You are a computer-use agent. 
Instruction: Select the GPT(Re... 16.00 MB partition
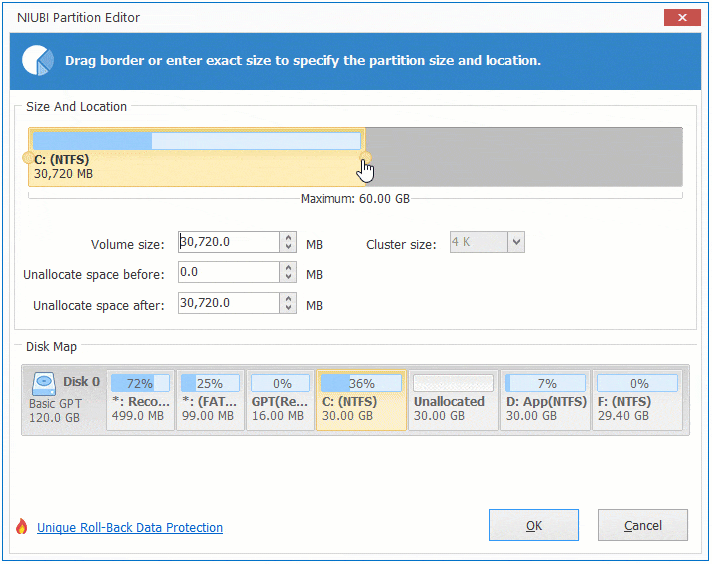tap(280, 400)
